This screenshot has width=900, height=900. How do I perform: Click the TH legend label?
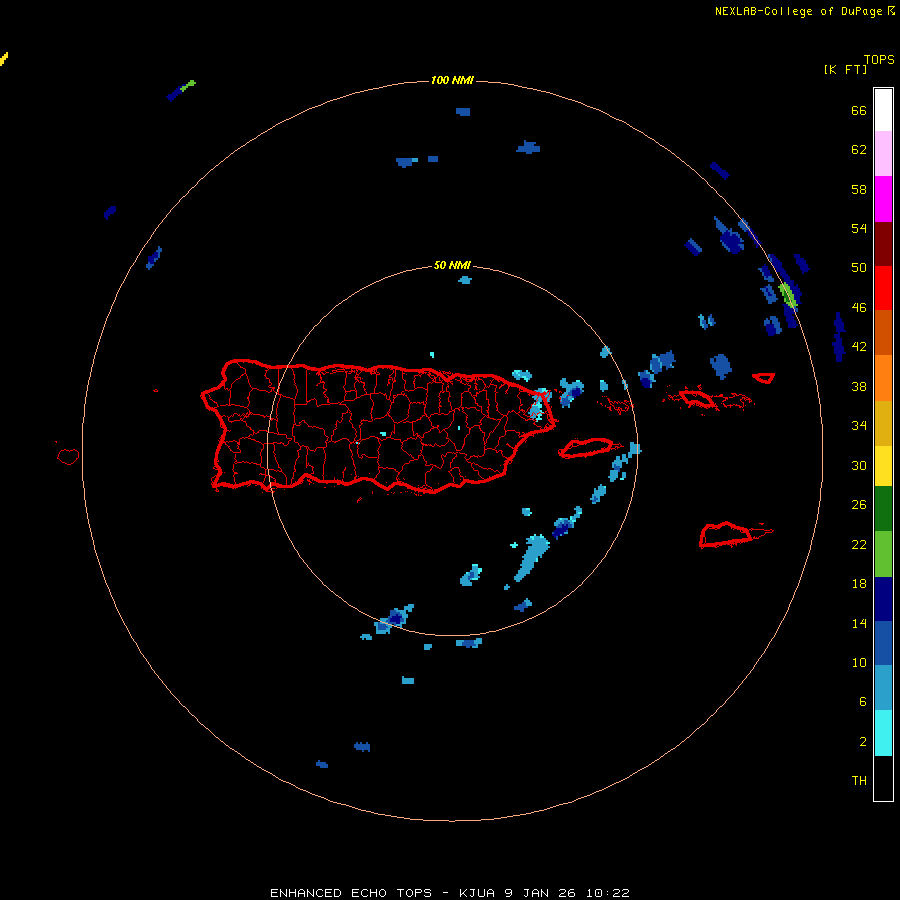tap(859, 780)
